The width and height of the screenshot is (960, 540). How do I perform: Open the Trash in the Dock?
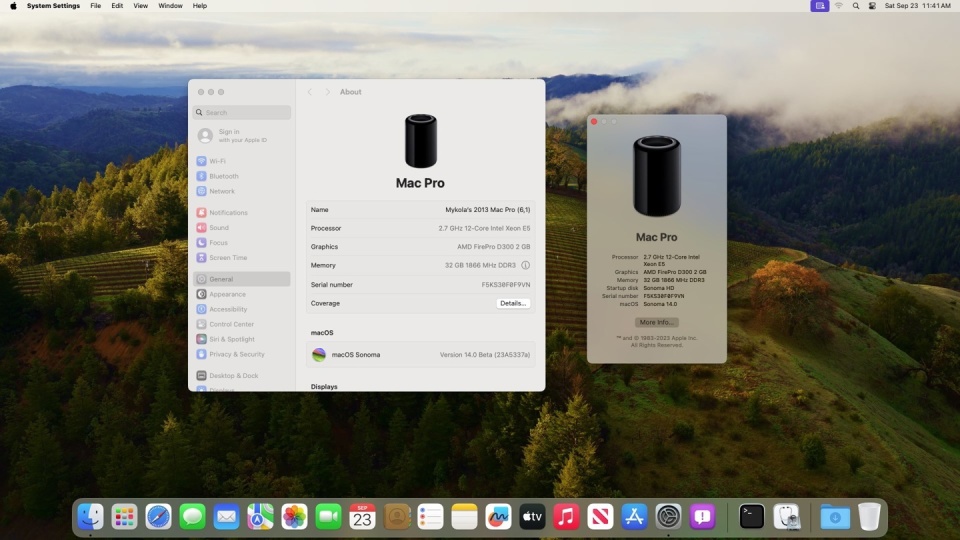tap(869, 517)
